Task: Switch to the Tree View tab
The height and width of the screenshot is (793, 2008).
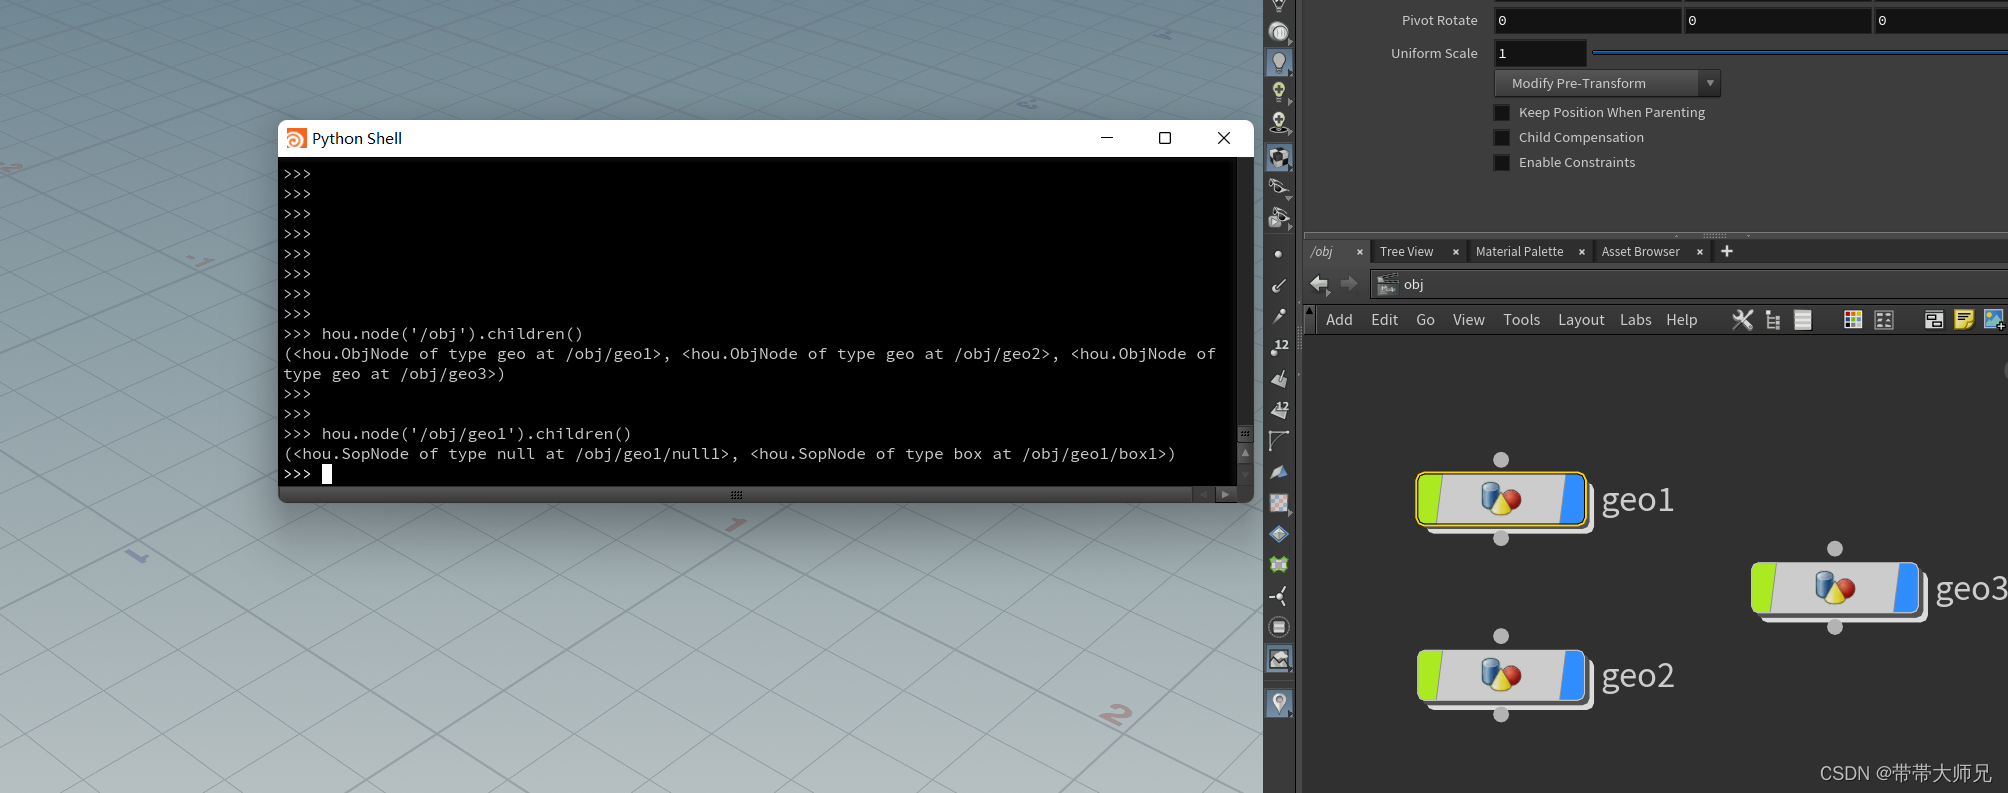Action: (x=1407, y=252)
